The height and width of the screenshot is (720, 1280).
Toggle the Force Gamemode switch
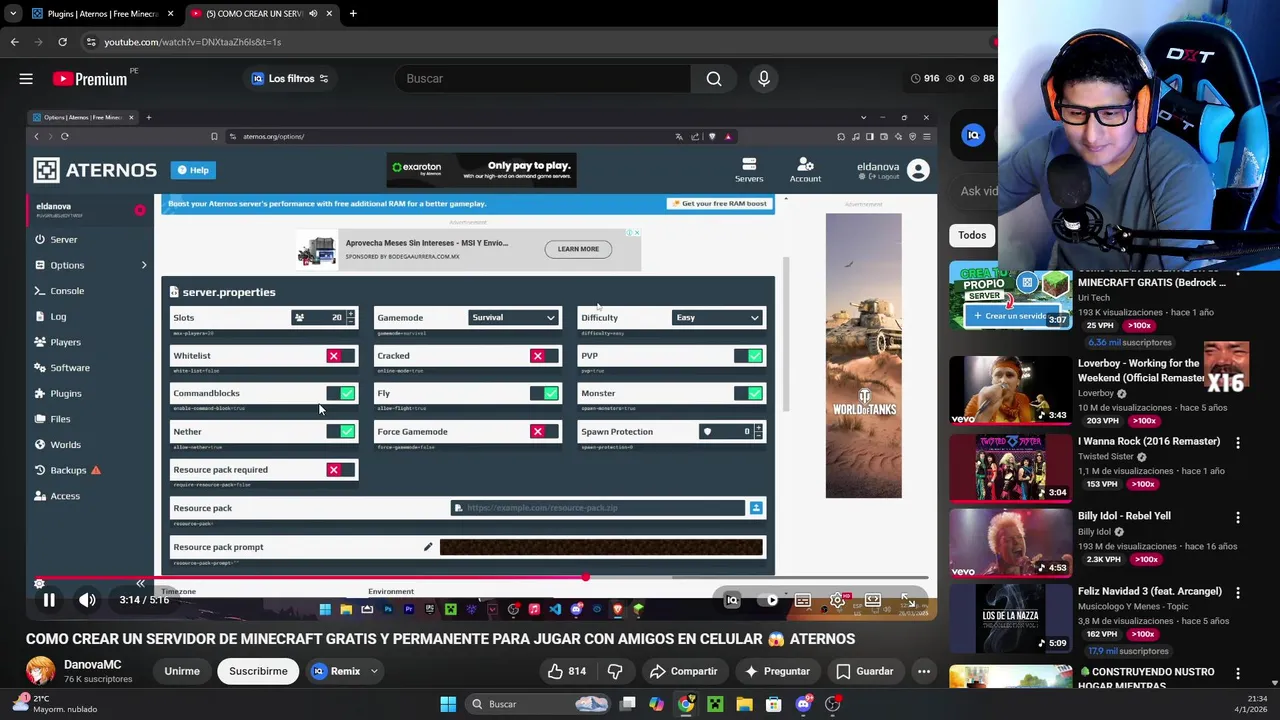(x=544, y=432)
